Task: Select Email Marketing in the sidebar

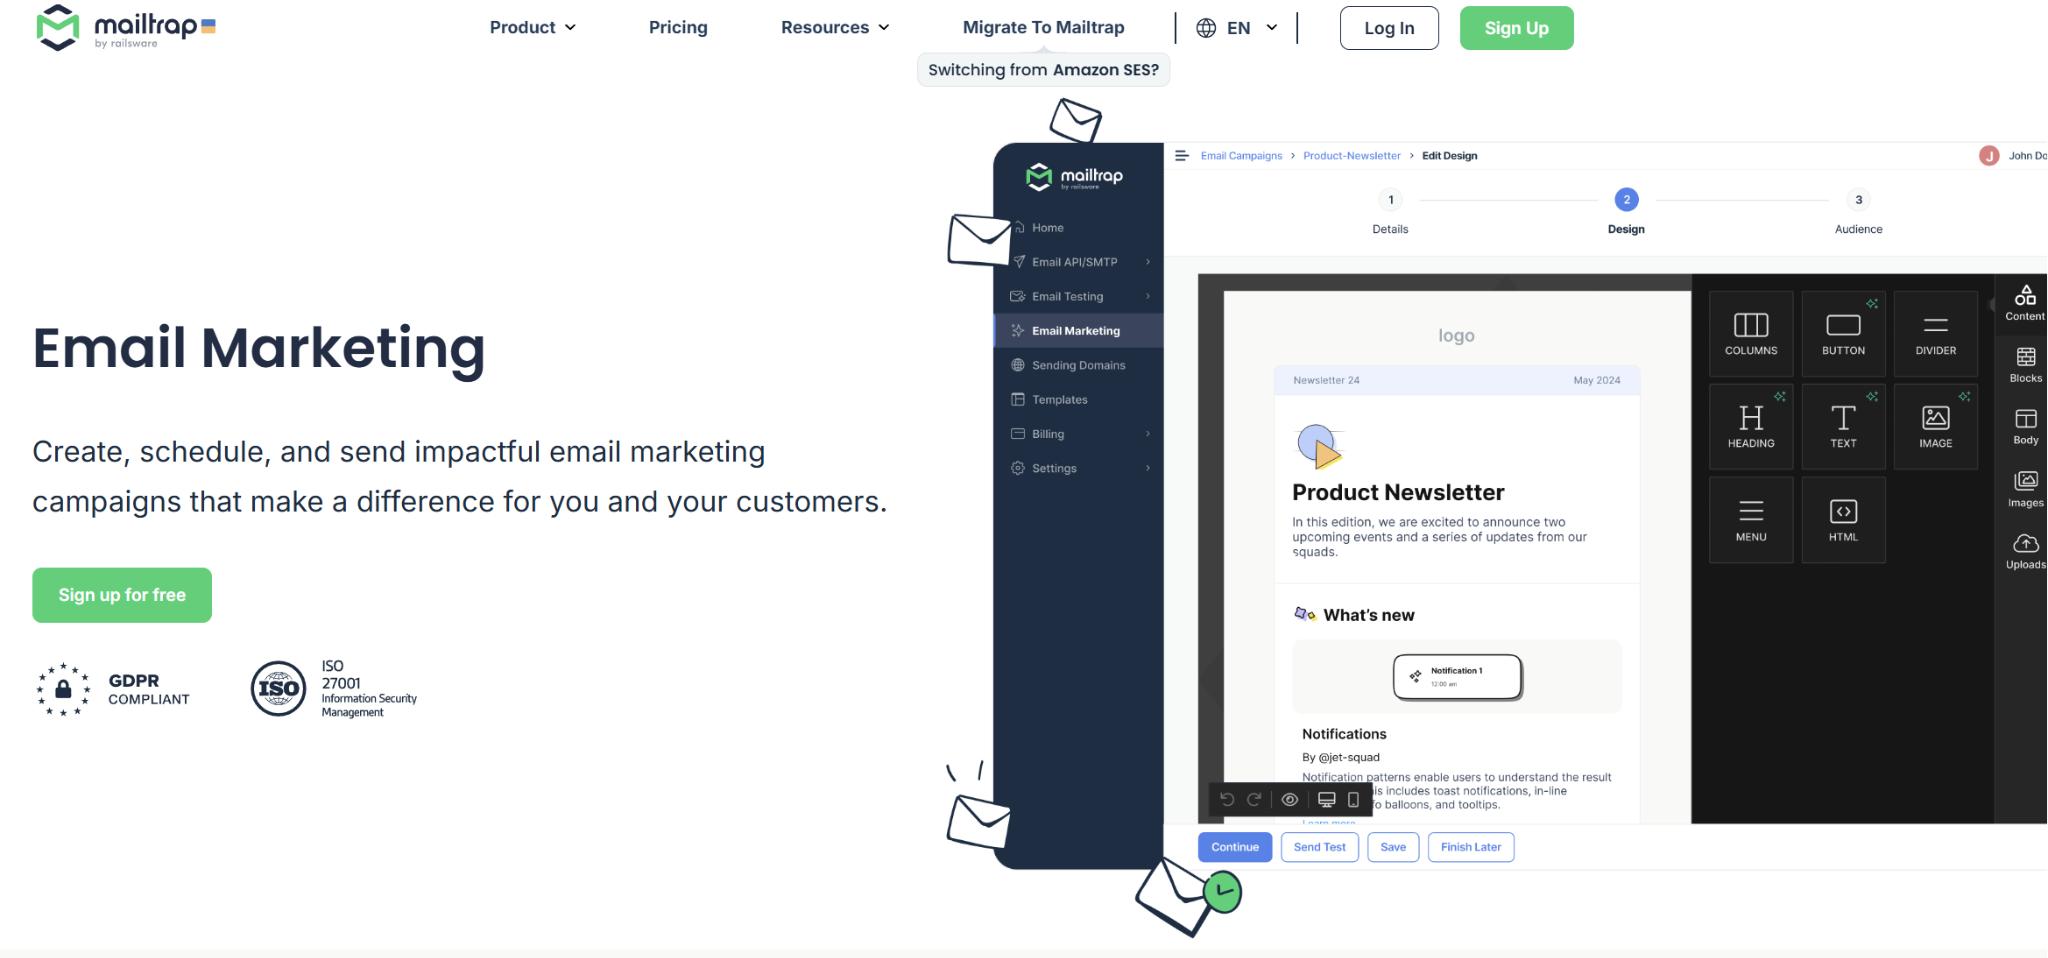Action: click(x=1075, y=331)
